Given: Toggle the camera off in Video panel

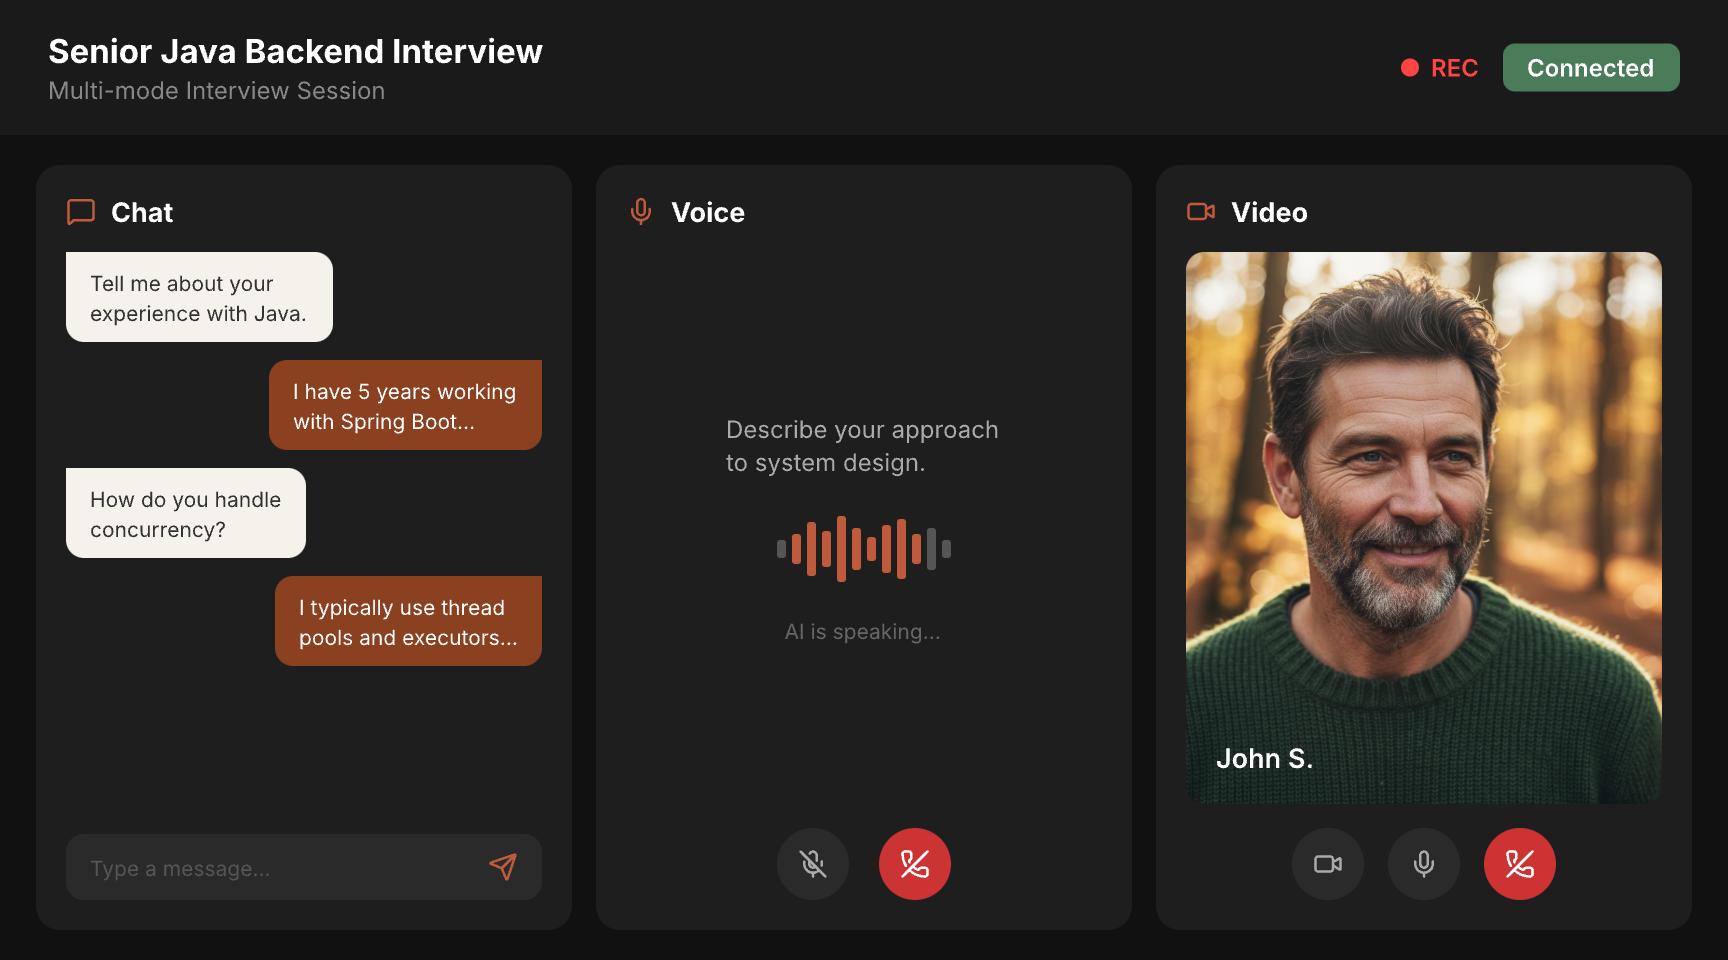Looking at the screenshot, I should pos(1327,864).
